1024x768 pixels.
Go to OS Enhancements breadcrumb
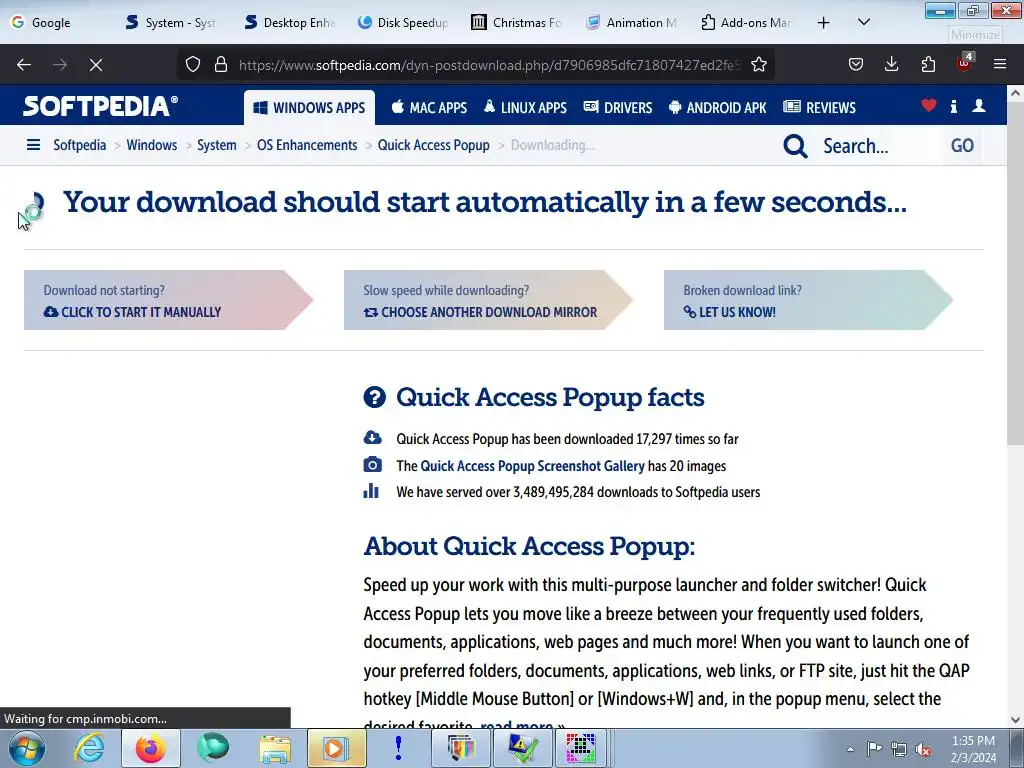tap(307, 145)
